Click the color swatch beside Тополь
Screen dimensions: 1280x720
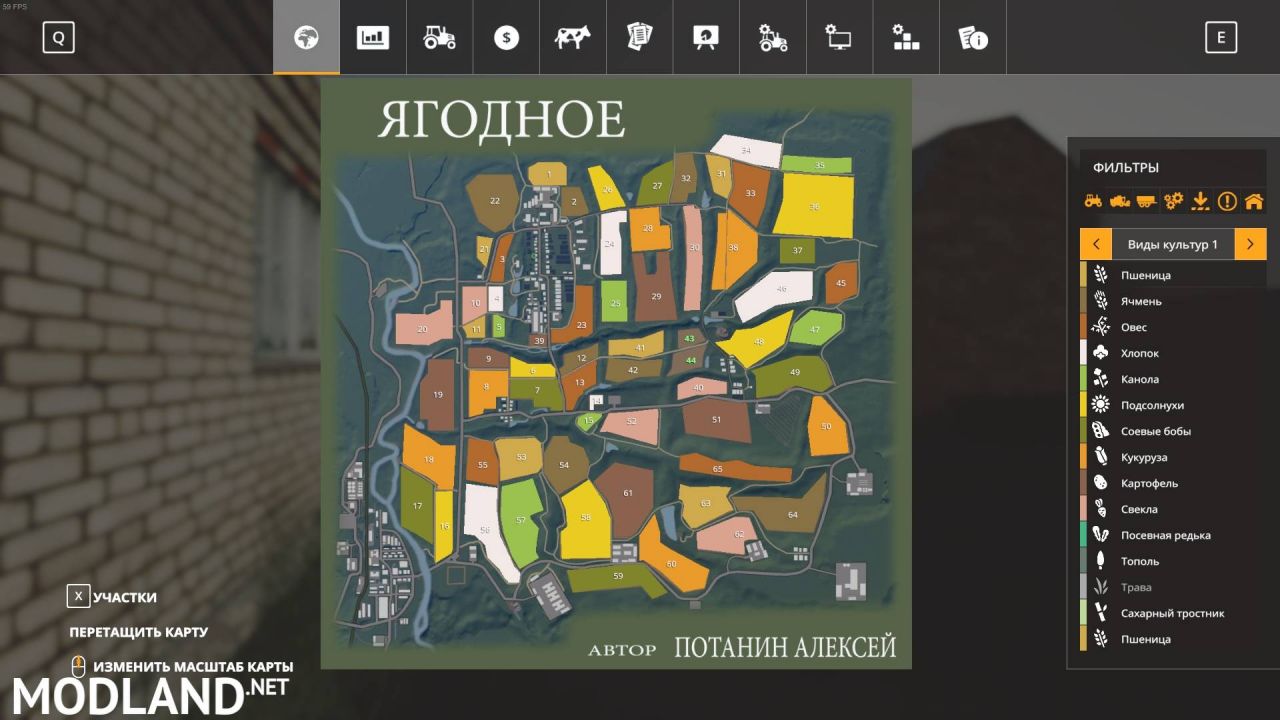(1083, 561)
